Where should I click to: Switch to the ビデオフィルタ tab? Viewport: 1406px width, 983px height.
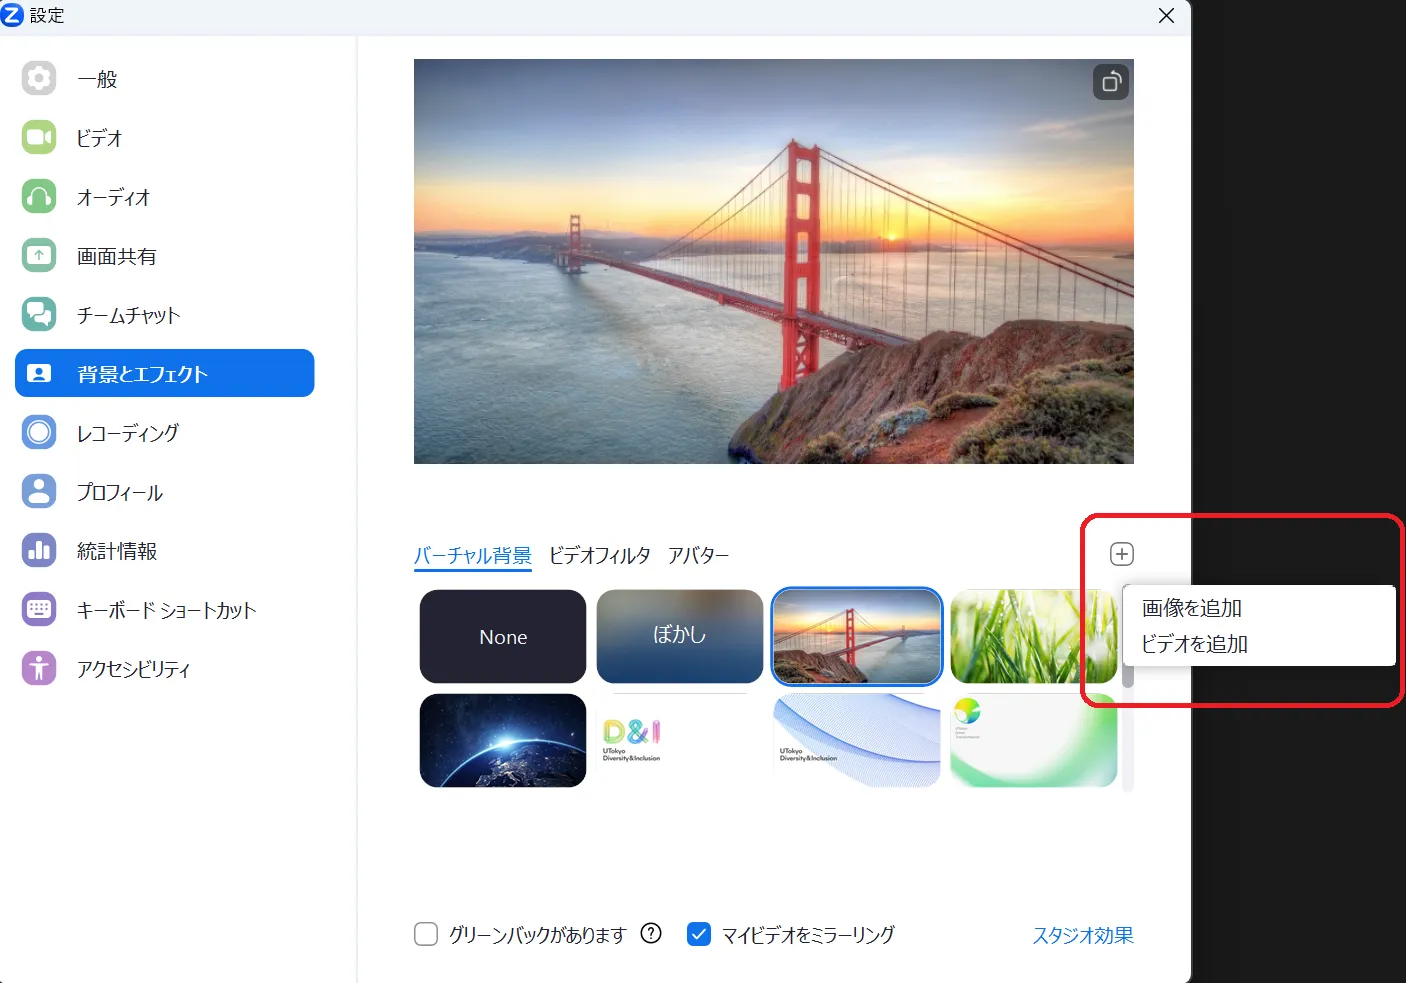click(599, 555)
